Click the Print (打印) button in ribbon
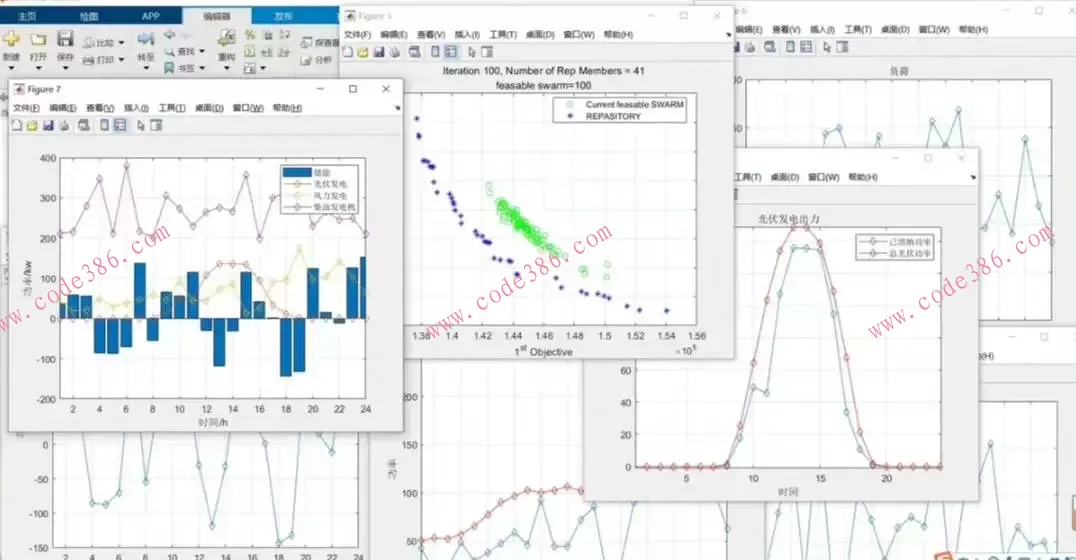The image size is (1076, 560). 100,60
